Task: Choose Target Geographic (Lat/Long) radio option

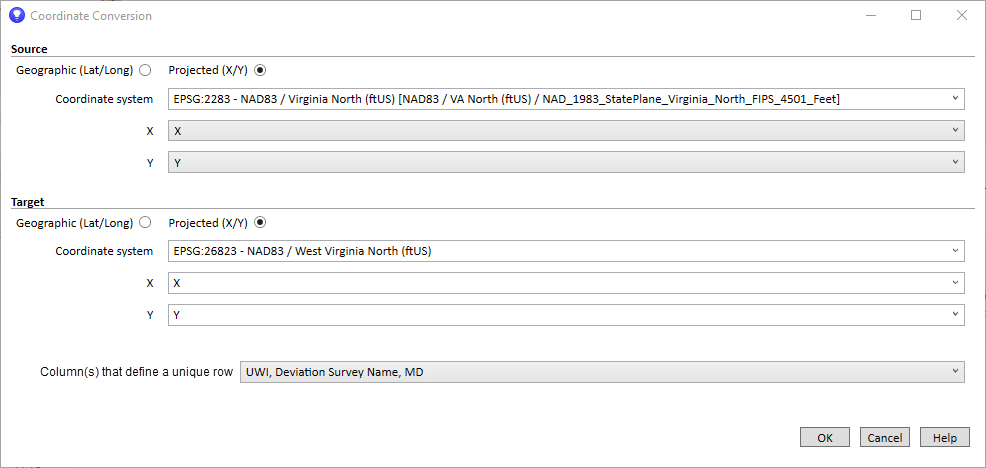Action: coord(146,223)
